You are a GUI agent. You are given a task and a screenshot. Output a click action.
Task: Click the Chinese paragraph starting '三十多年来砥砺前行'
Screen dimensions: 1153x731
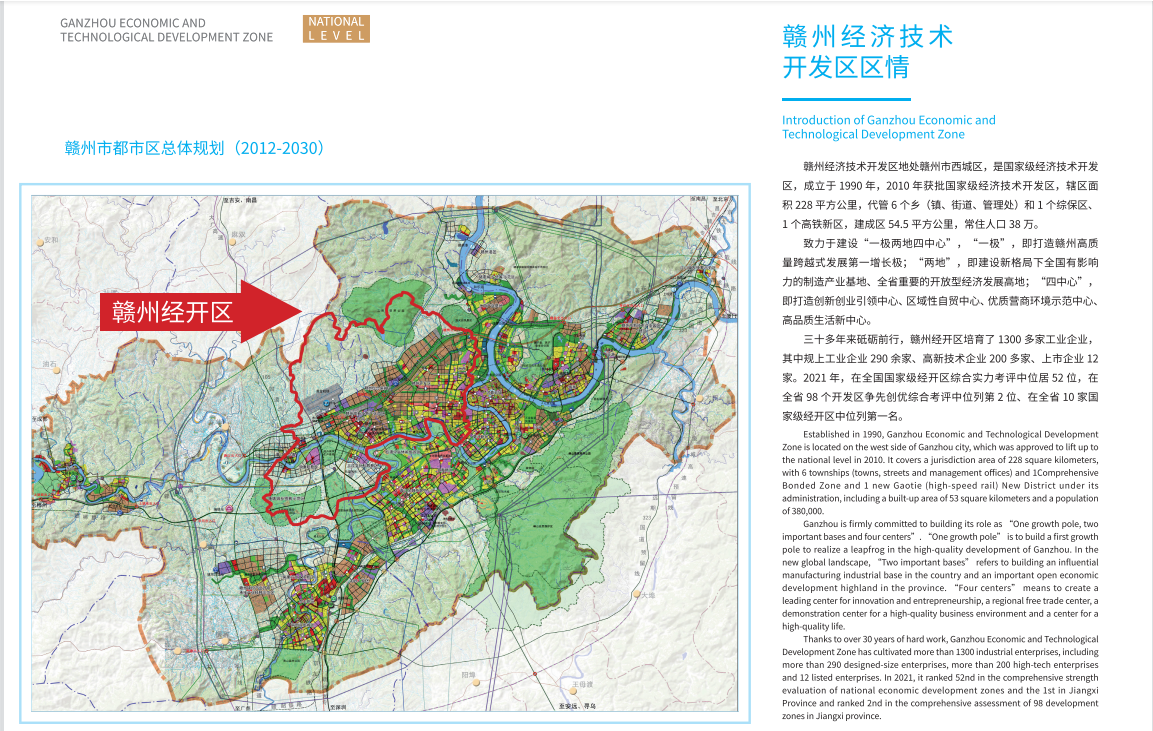tap(940, 378)
